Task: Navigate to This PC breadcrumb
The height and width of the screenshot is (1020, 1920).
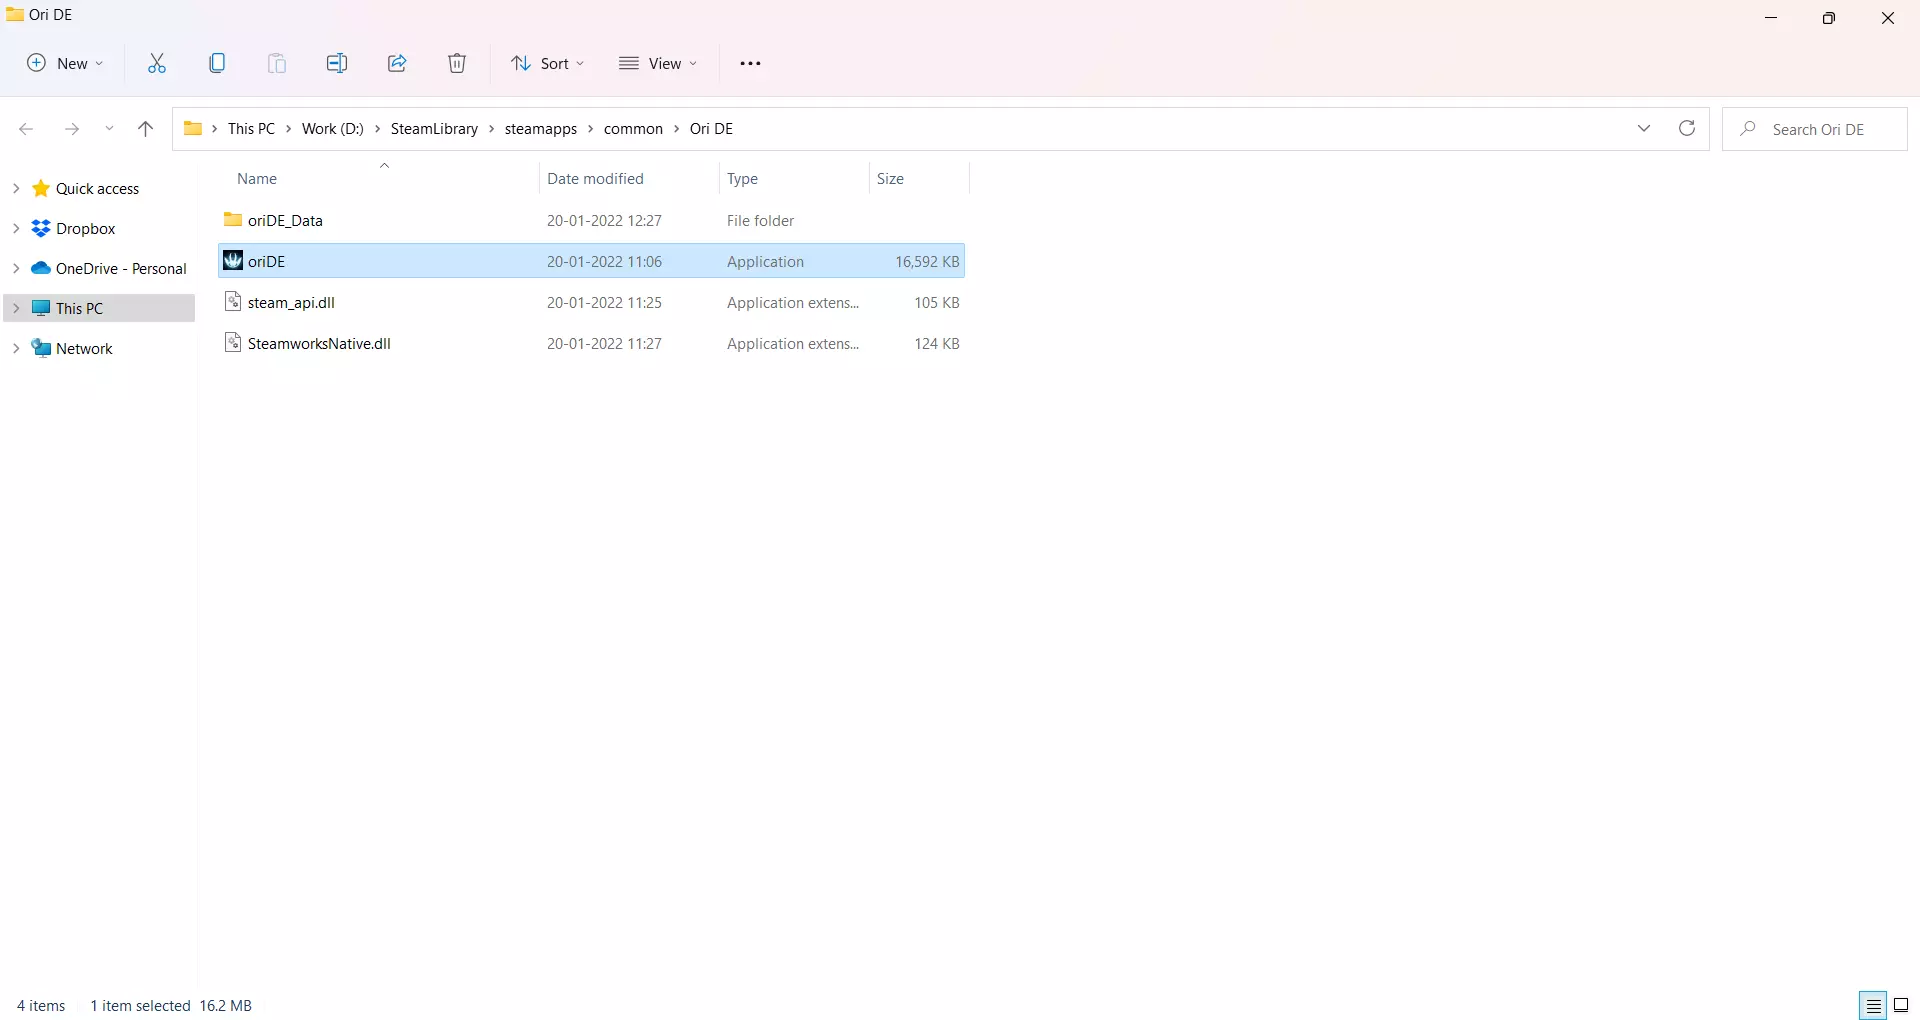Action: [251, 129]
